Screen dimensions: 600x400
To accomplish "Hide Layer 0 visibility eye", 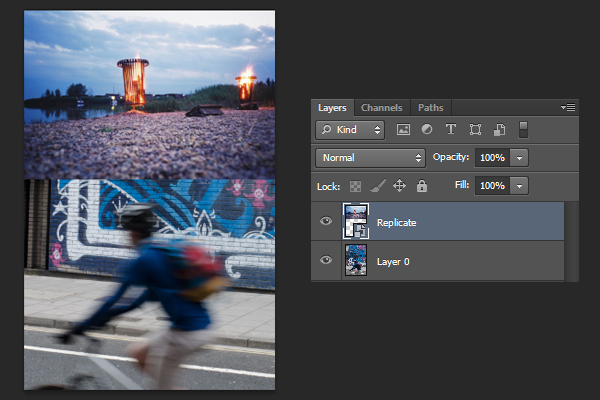I will (326, 260).
